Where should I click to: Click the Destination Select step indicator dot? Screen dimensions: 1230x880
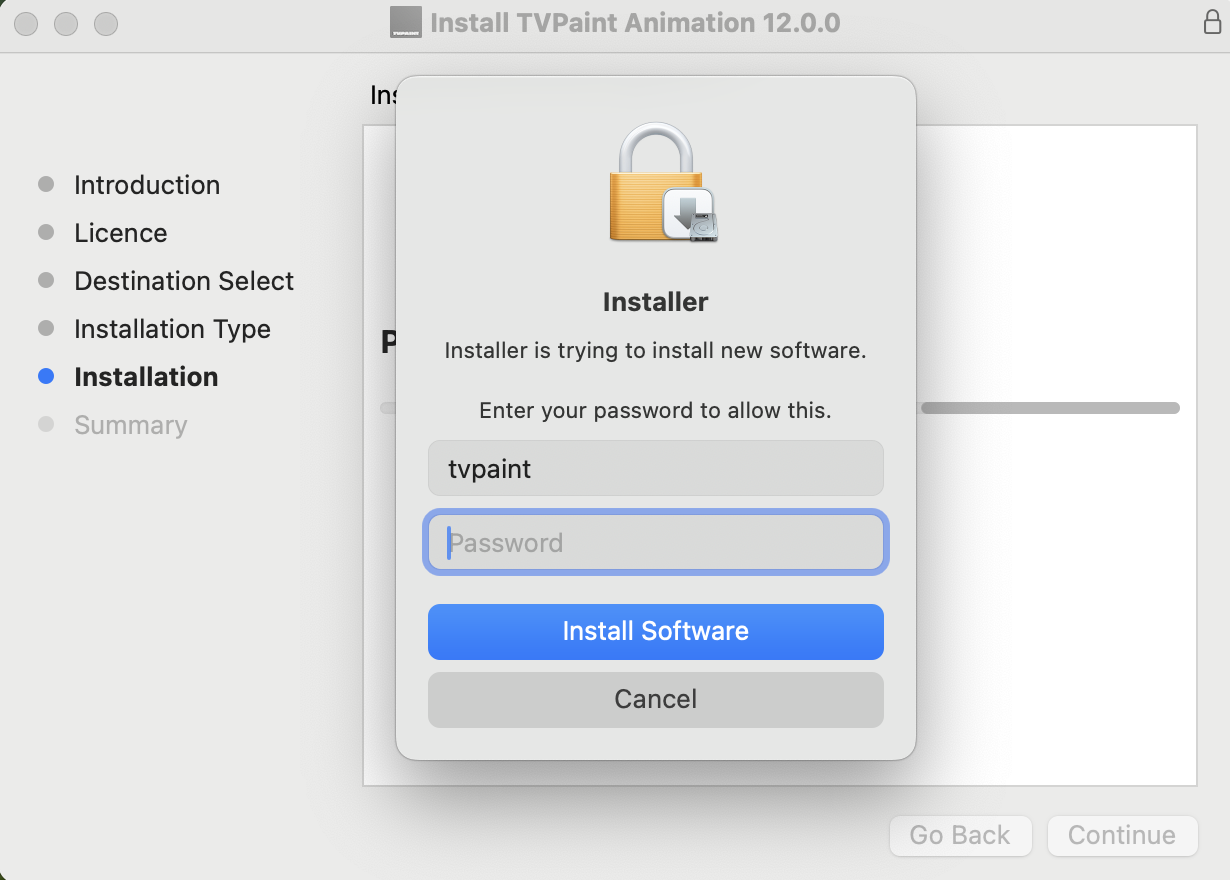[46, 280]
